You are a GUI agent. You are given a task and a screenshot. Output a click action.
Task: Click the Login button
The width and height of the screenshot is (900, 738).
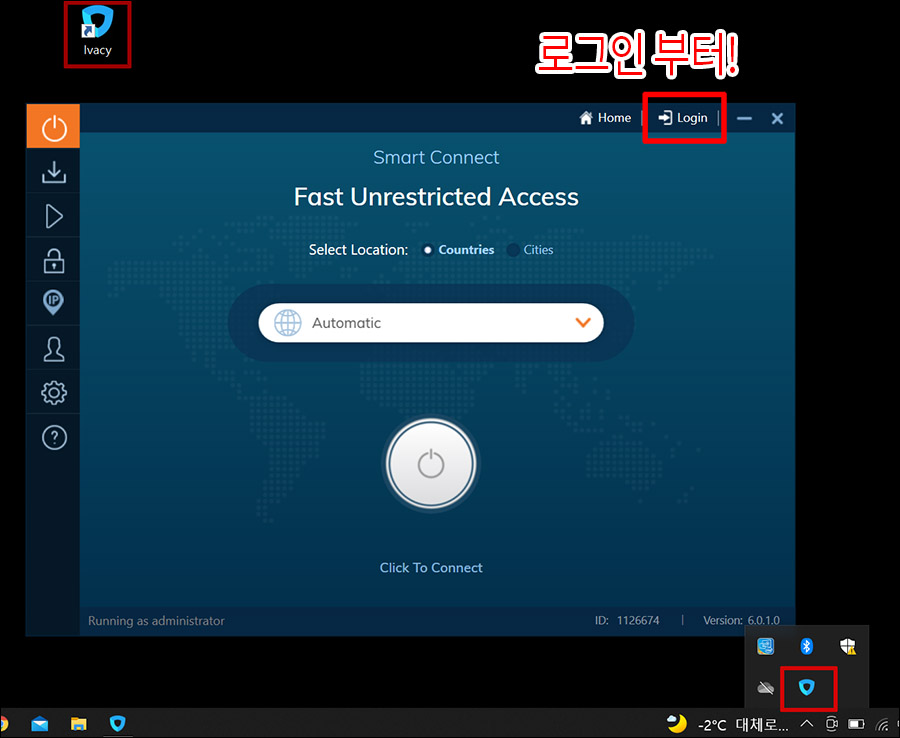tap(683, 118)
